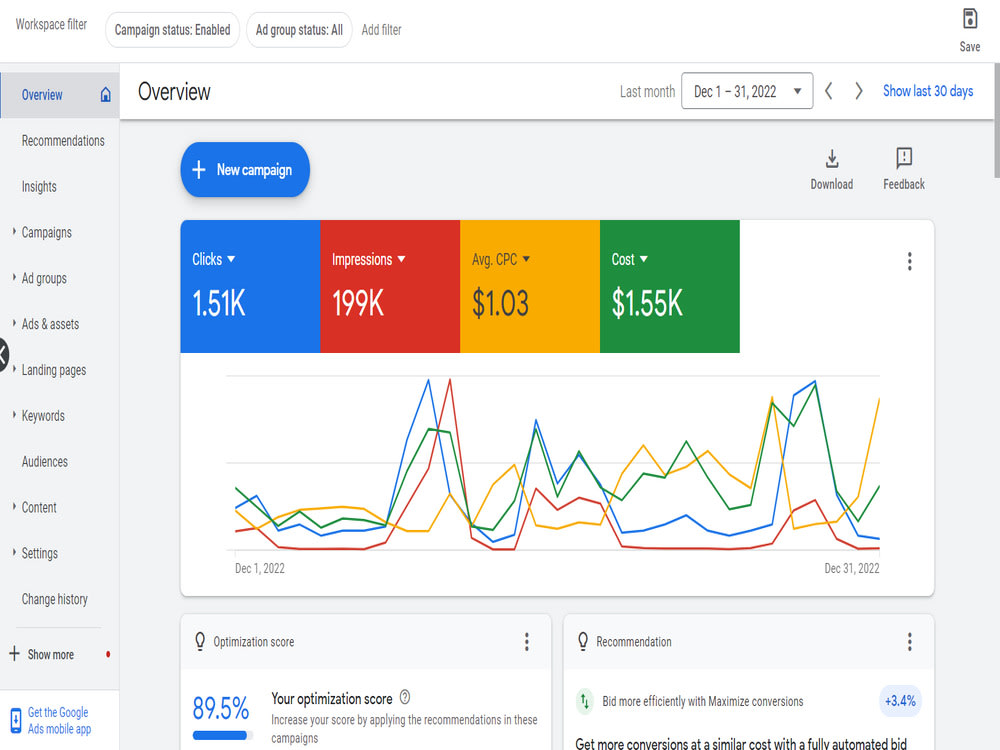Click the bid arrows icon beside Maximize conversions
This screenshot has width=1000, height=750.
[585, 701]
